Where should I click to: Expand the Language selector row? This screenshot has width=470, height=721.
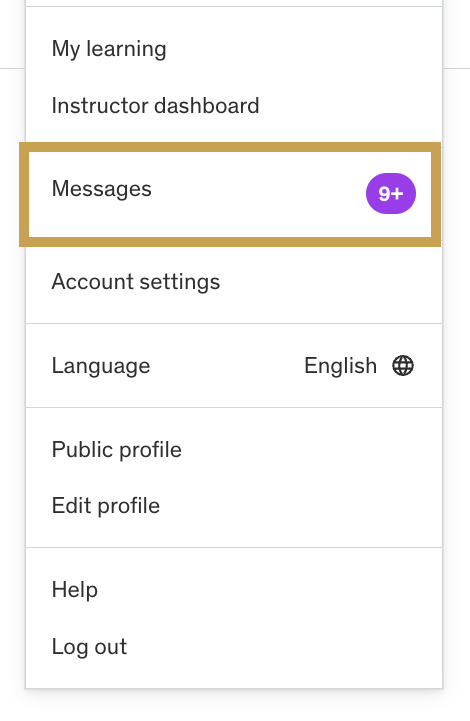click(x=234, y=366)
